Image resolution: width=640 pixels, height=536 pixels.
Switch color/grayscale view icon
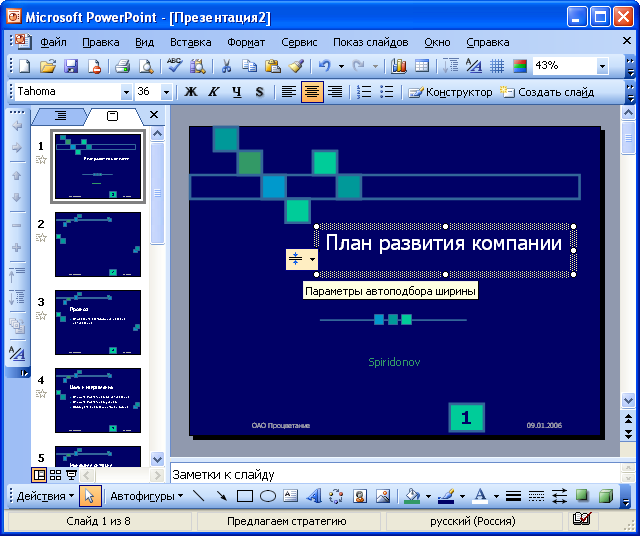520,66
